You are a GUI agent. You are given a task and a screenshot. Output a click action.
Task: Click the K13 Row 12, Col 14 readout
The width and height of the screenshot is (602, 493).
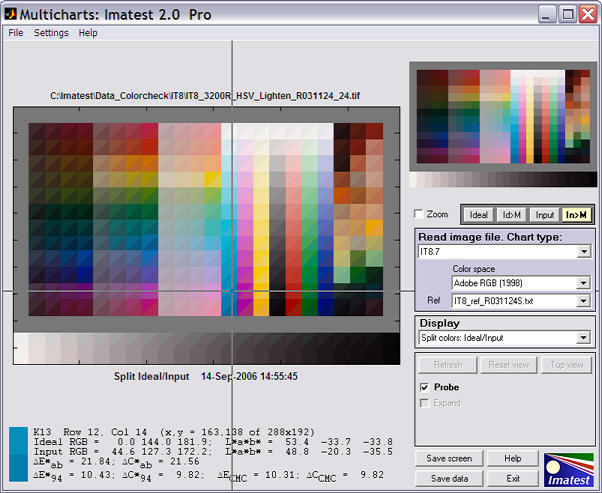click(x=174, y=432)
